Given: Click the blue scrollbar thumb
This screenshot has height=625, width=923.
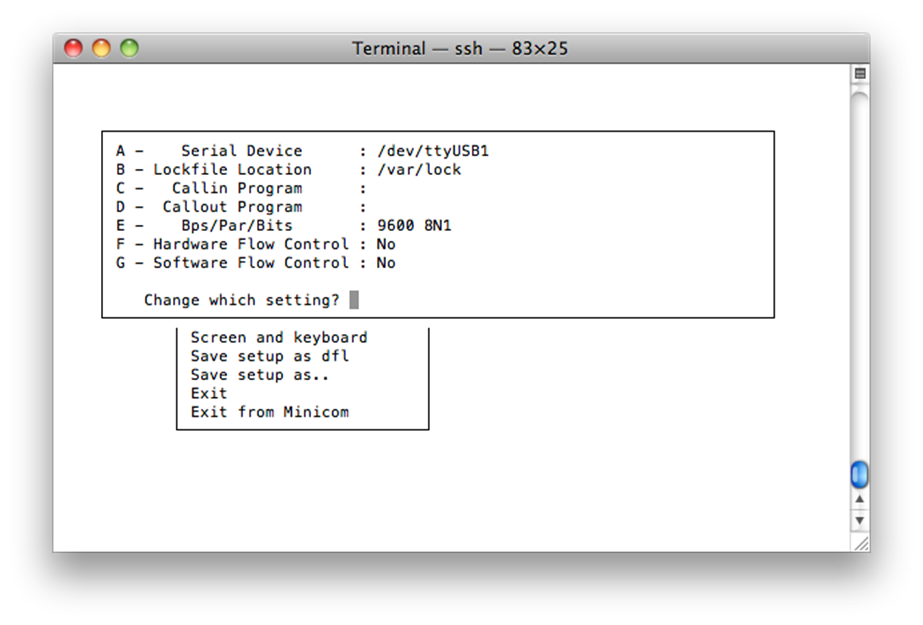Looking at the screenshot, I should pos(859,474).
